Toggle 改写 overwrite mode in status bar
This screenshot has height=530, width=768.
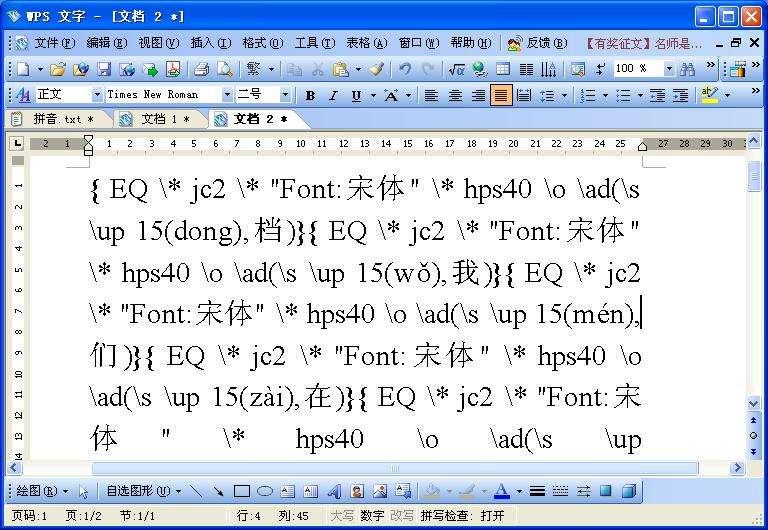[x=402, y=516]
